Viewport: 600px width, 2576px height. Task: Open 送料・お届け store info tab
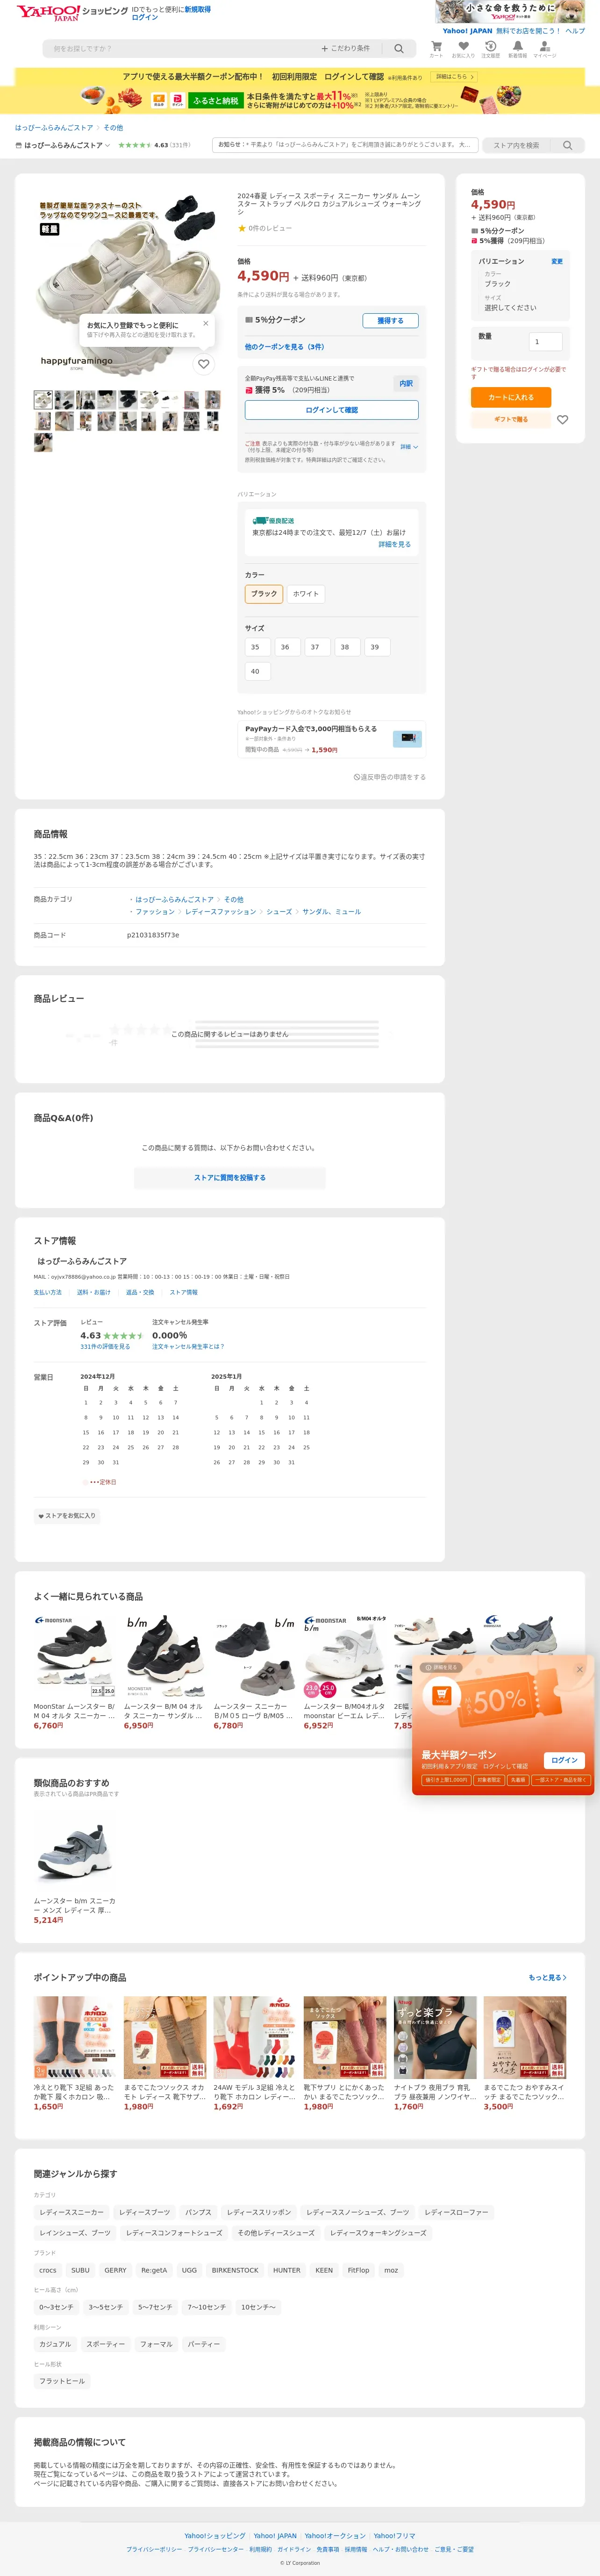pyautogui.click(x=94, y=1292)
